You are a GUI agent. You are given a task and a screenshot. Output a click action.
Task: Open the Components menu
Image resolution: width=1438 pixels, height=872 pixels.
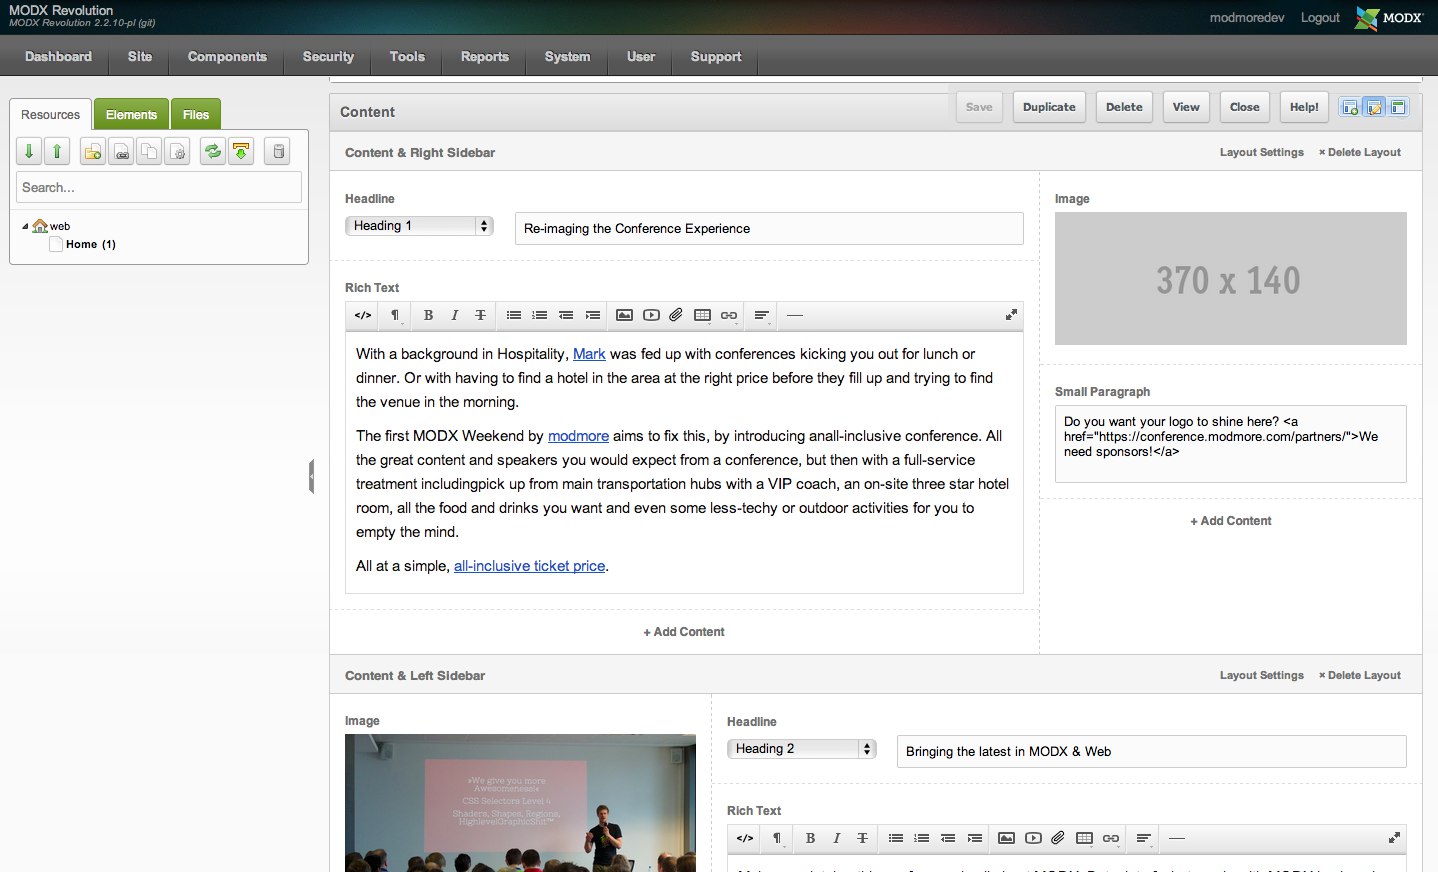point(227,57)
